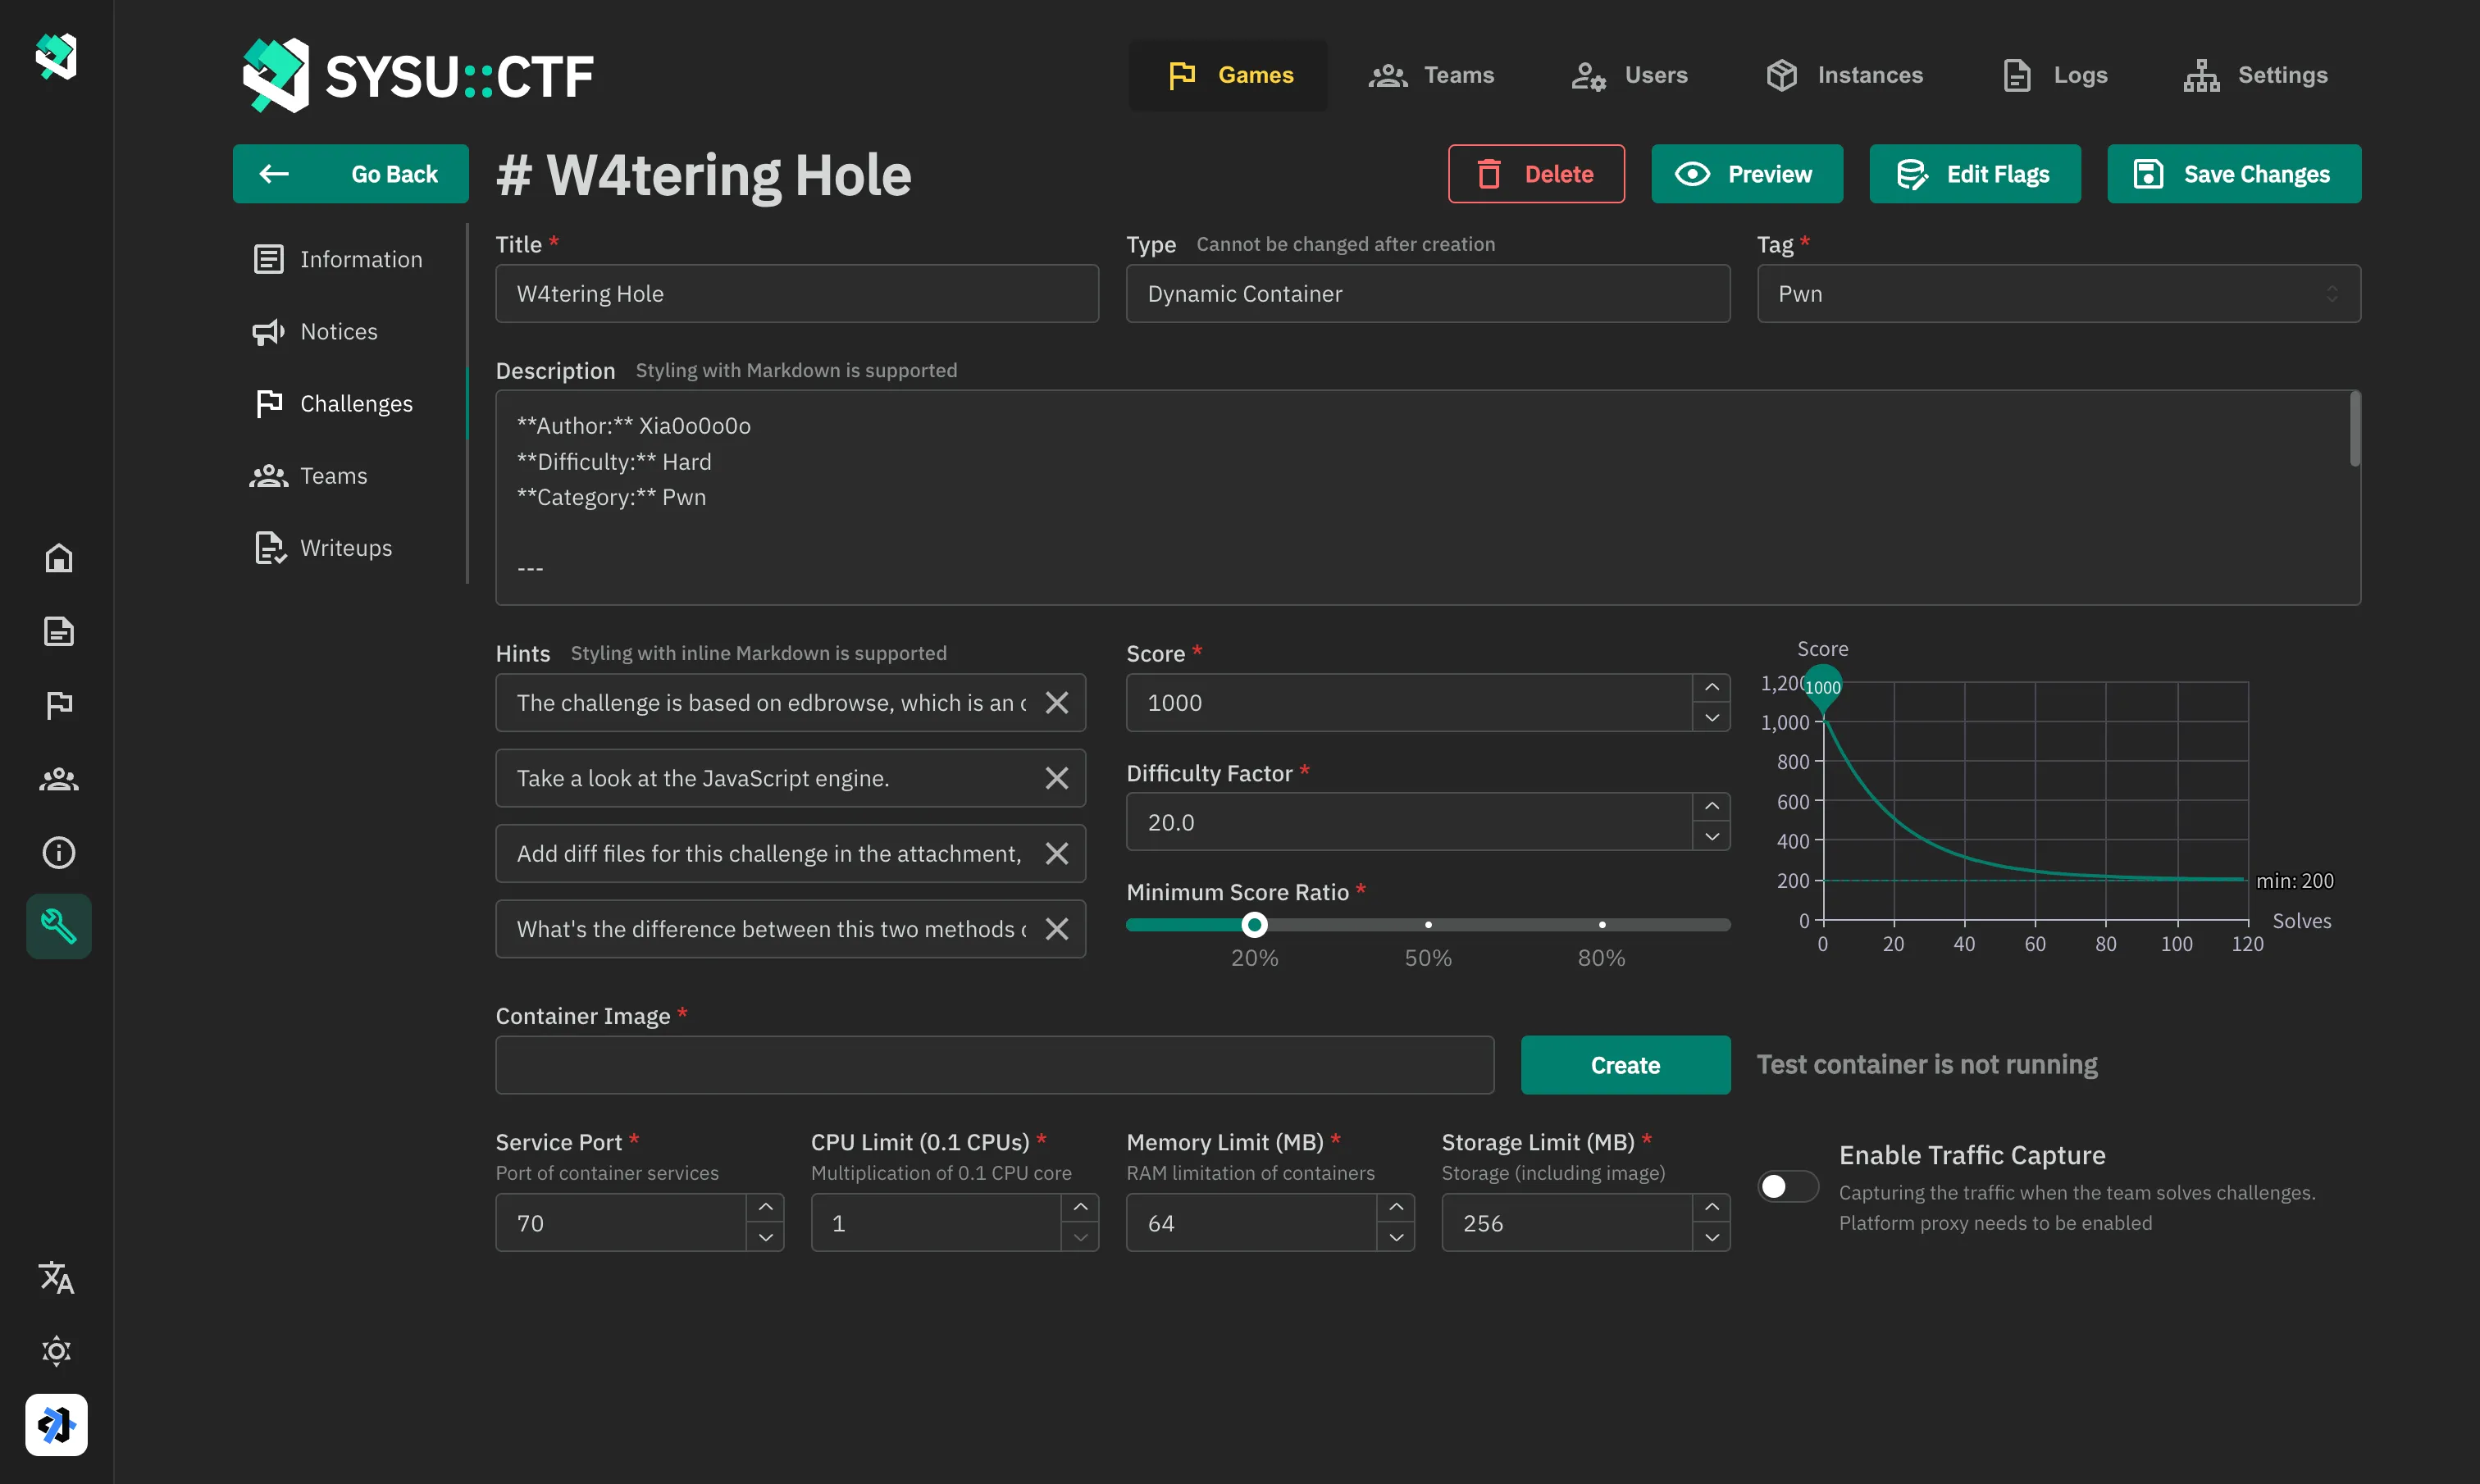Open the Writeups side menu item

(345, 548)
